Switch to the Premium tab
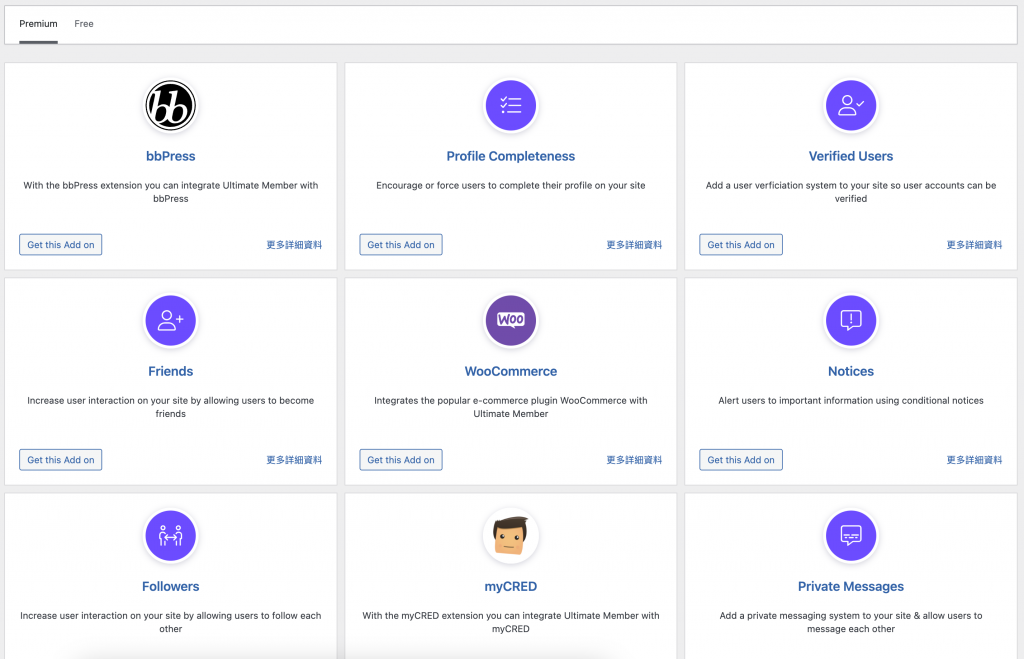Viewport: 1024px width, 659px height. (x=39, y=24)
